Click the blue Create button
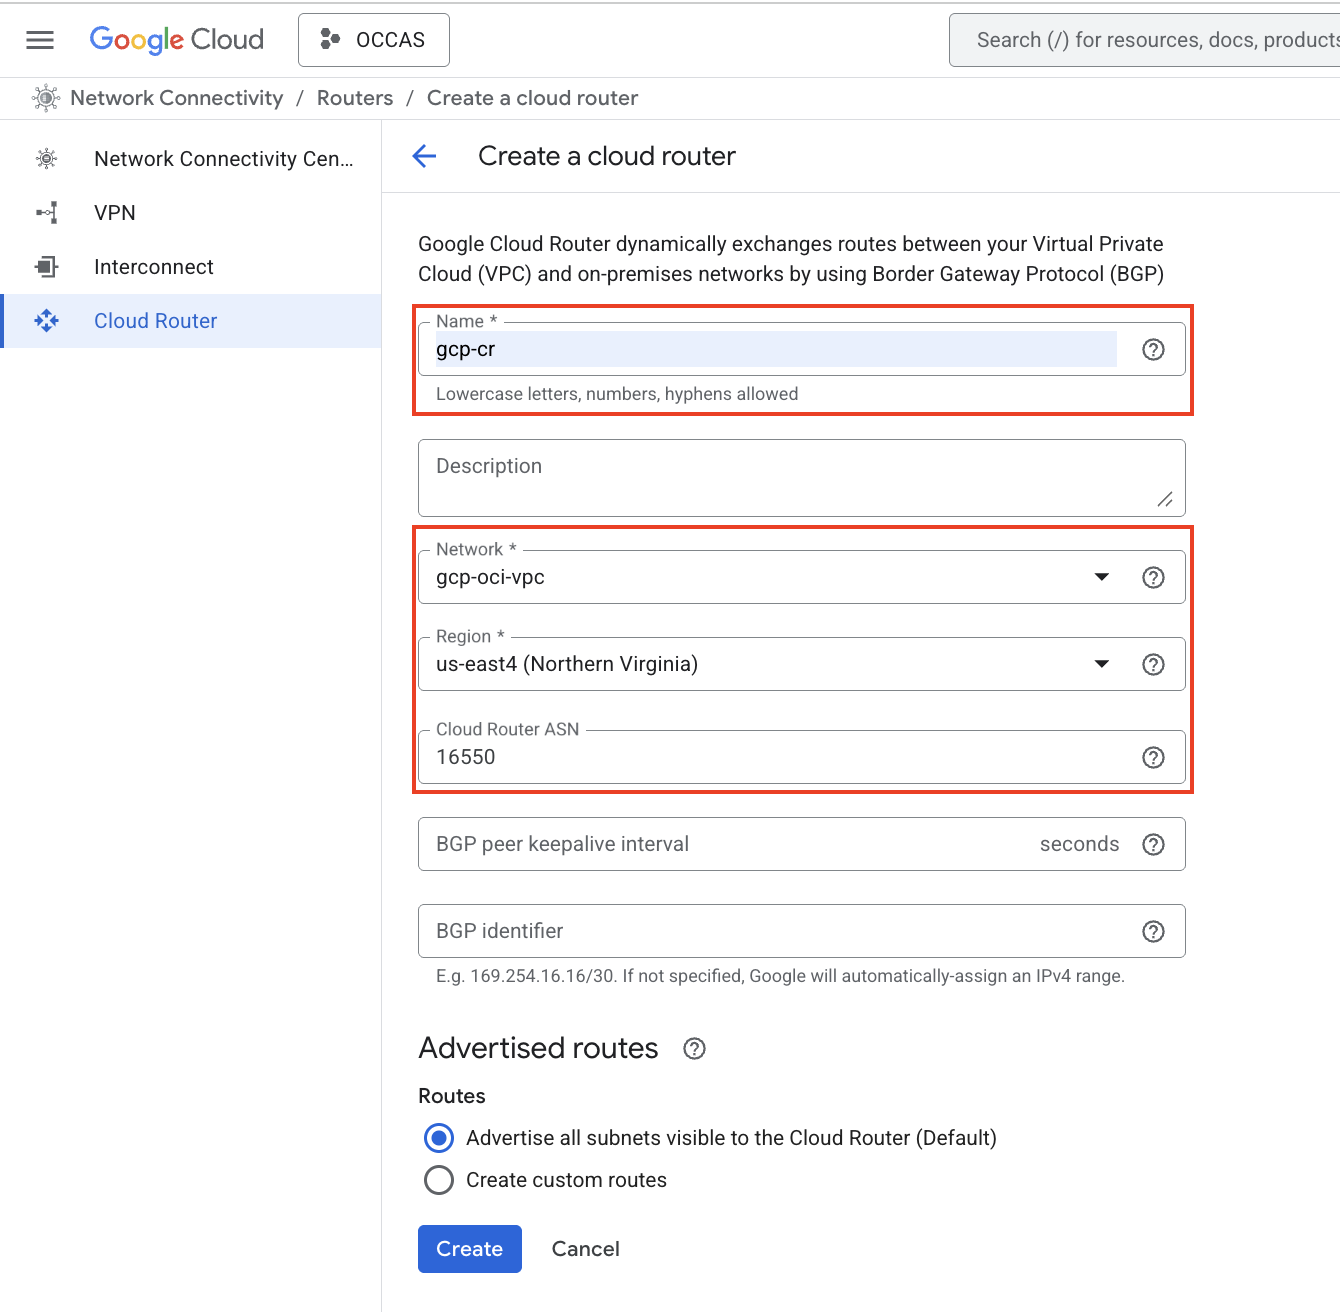The image size is (1340, 1312). click(469, 1249)
